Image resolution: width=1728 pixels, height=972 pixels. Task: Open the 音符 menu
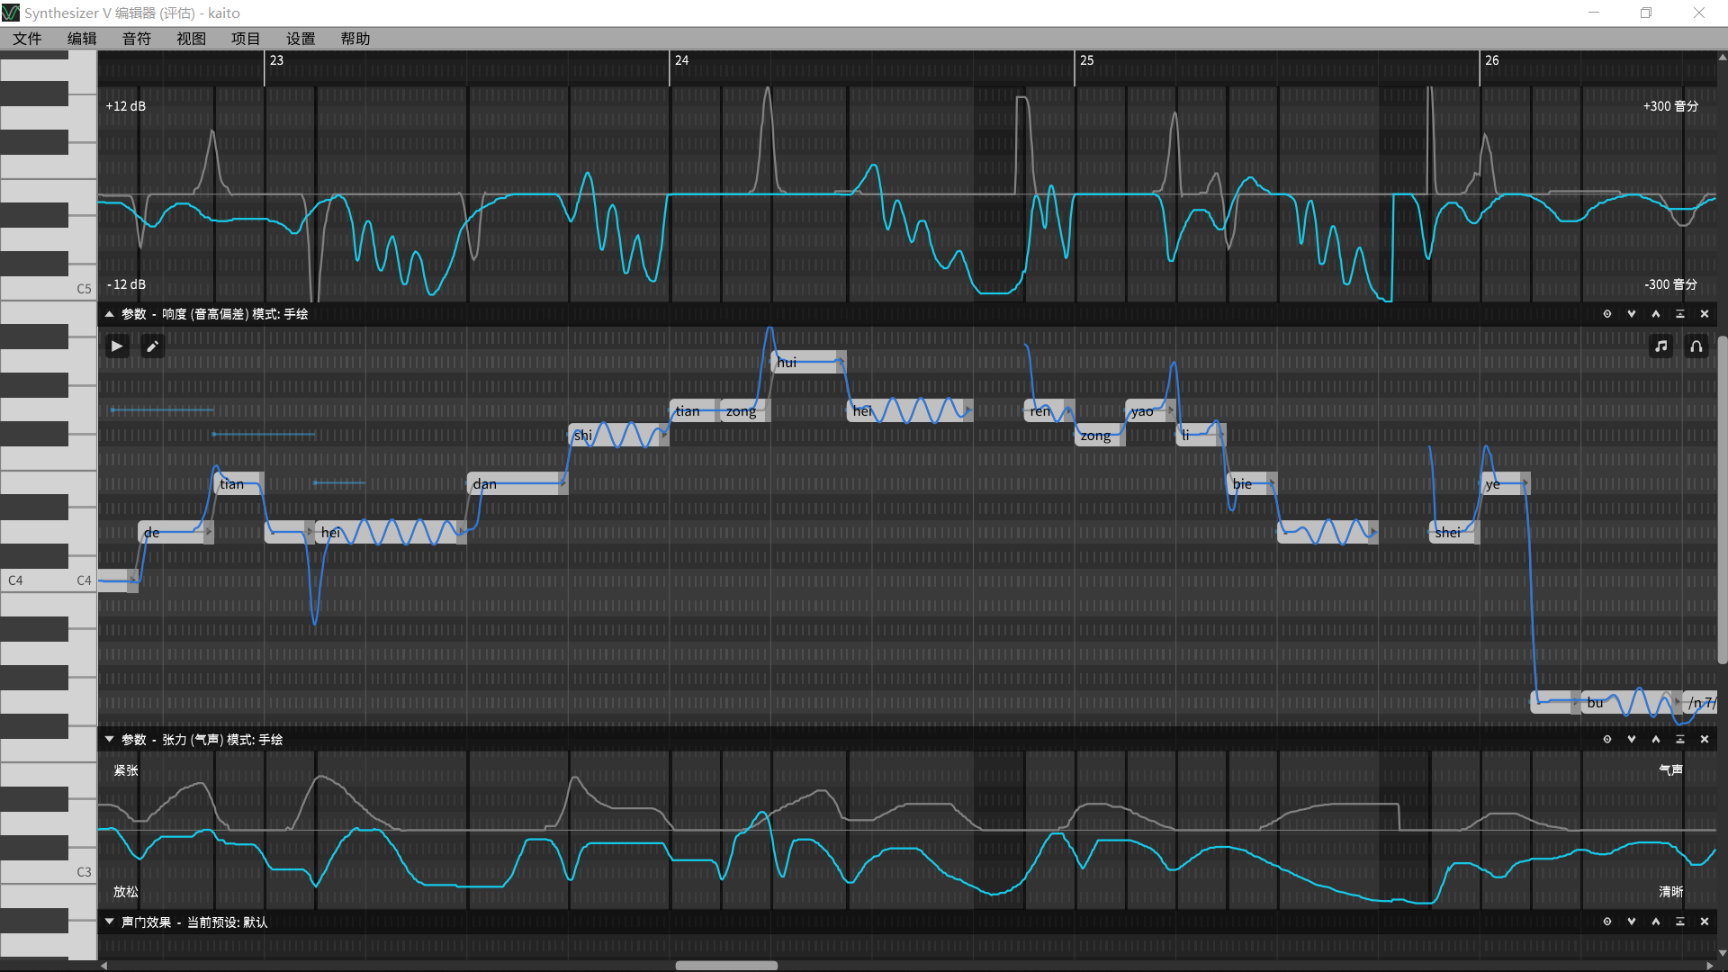click(x=136, y=38)
